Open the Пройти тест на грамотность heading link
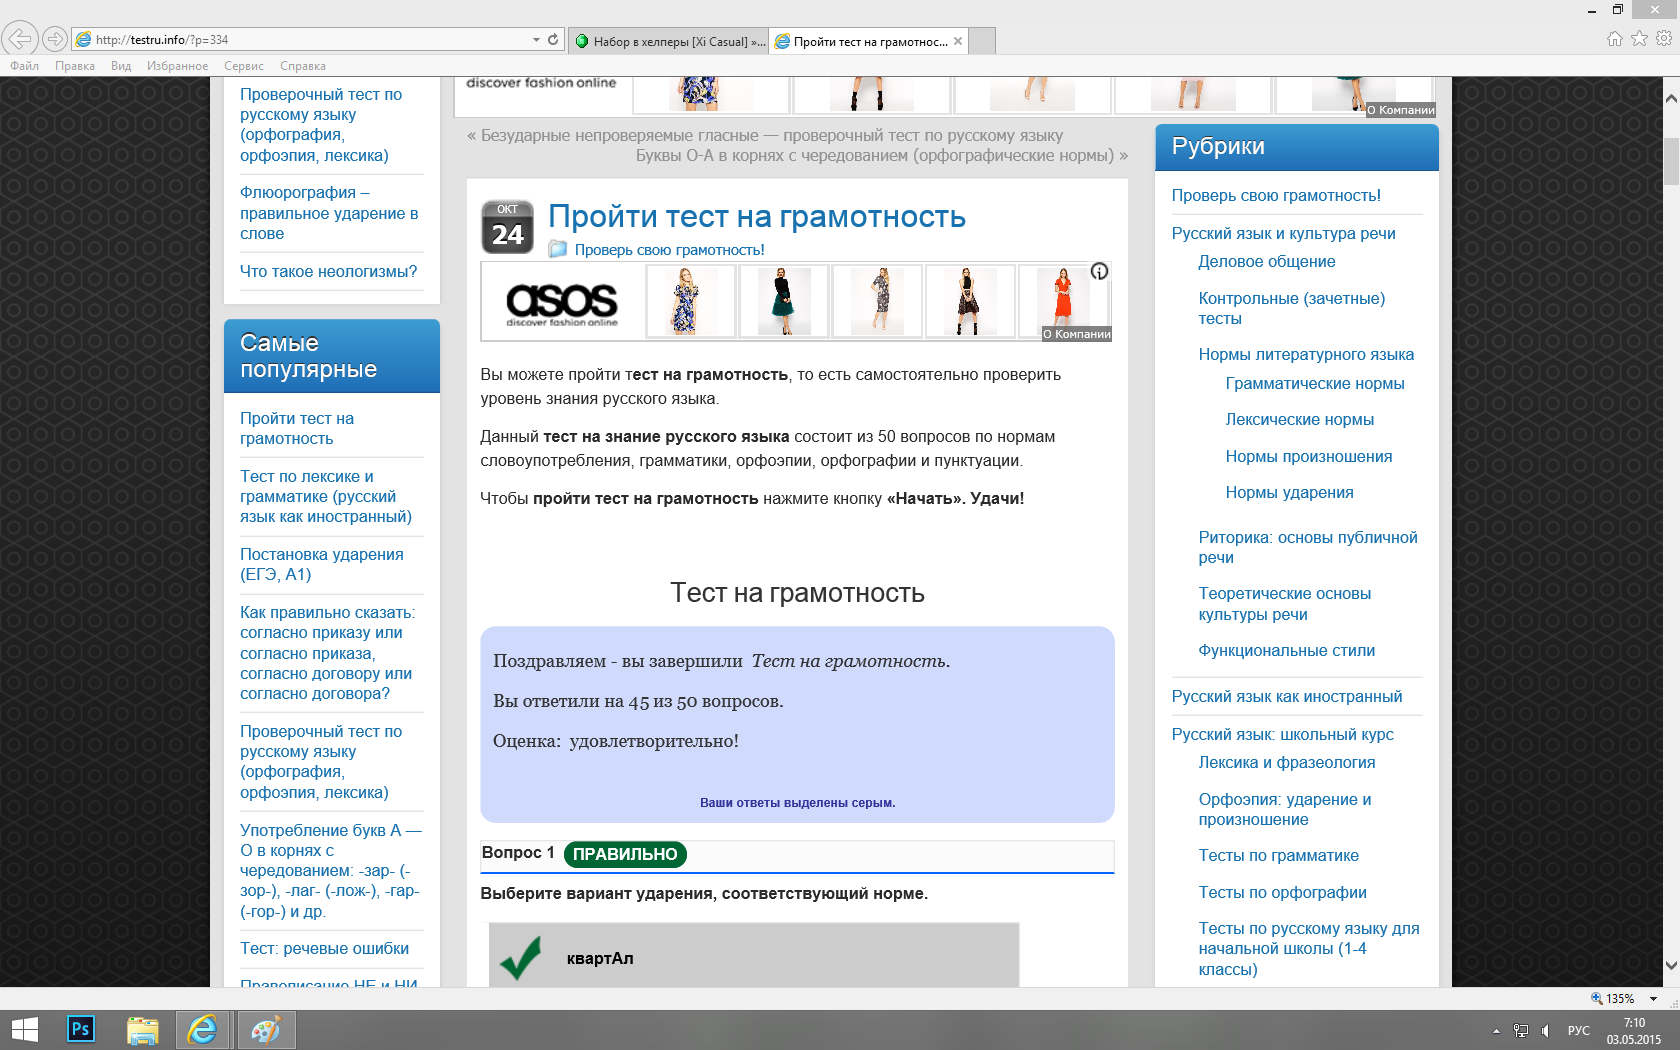Screen dimensions: 1680x1050 coord(757,216)
